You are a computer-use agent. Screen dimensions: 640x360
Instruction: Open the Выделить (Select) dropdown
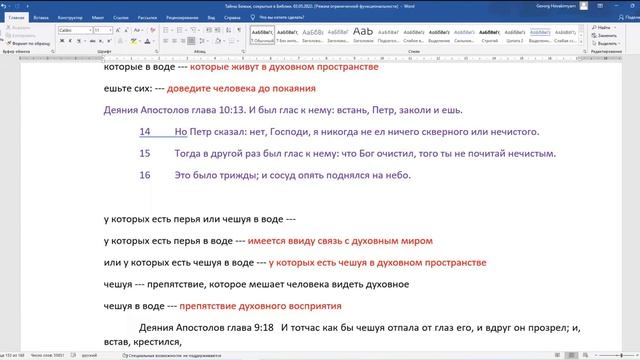click(x=606, y=43)
